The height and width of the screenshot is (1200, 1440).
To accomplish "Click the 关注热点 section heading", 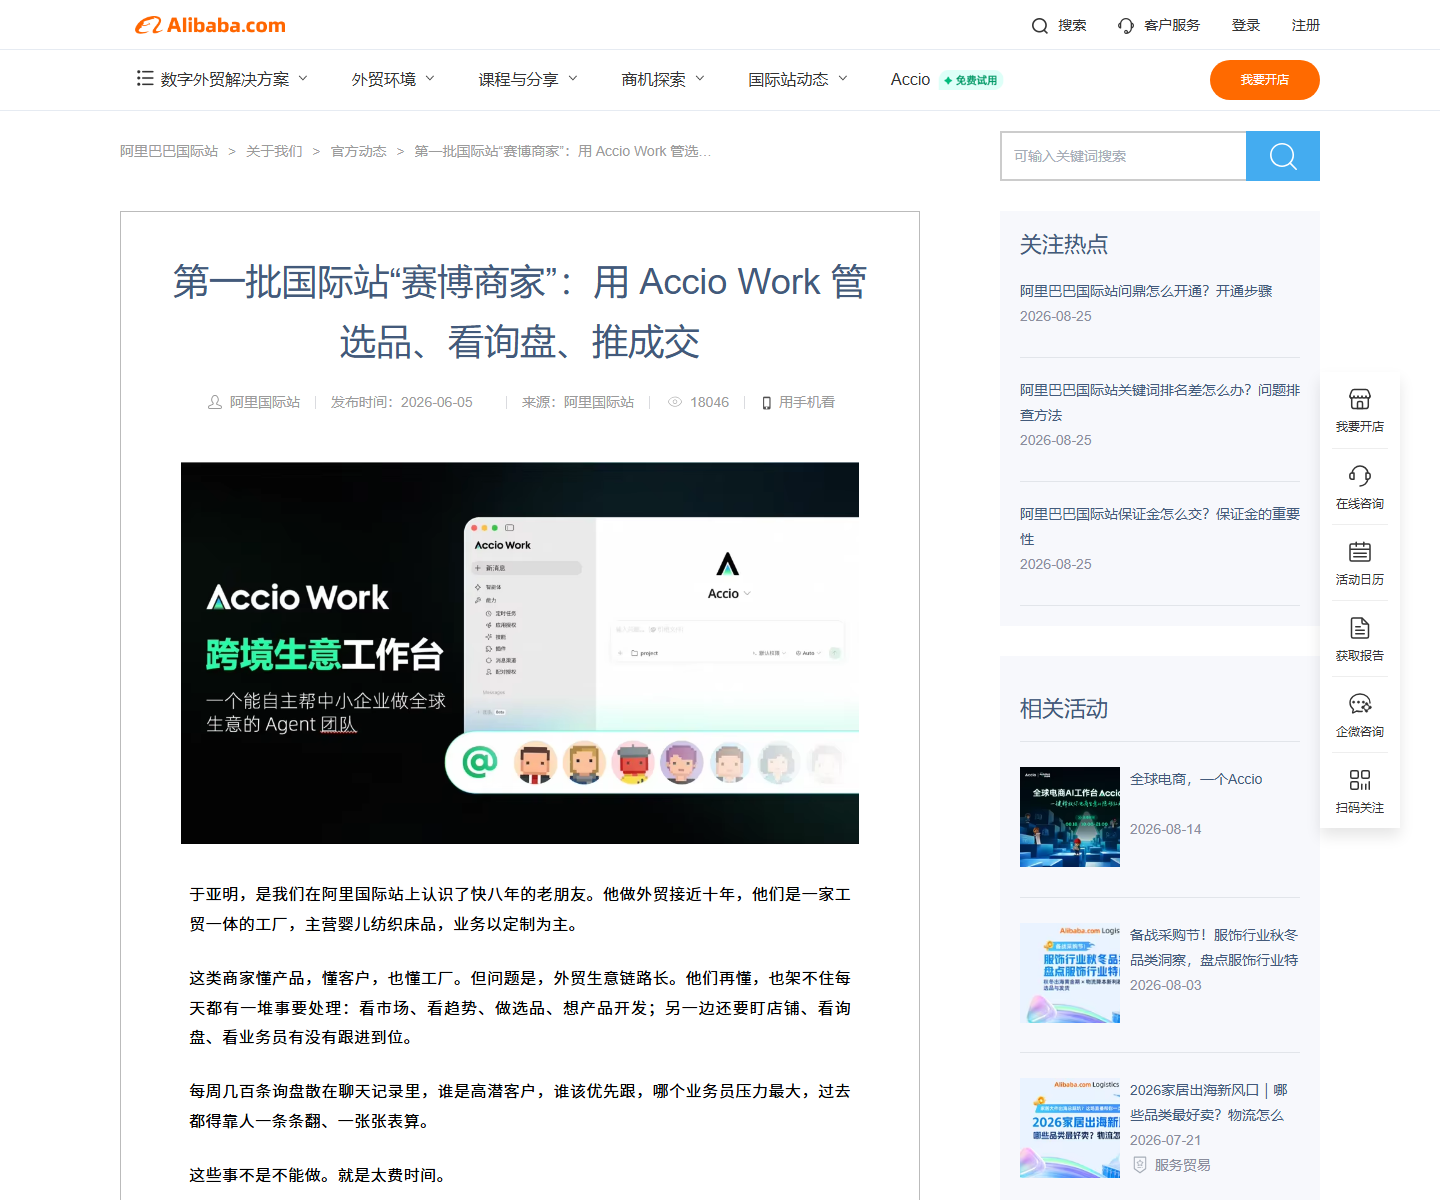I will [1064, 244].
